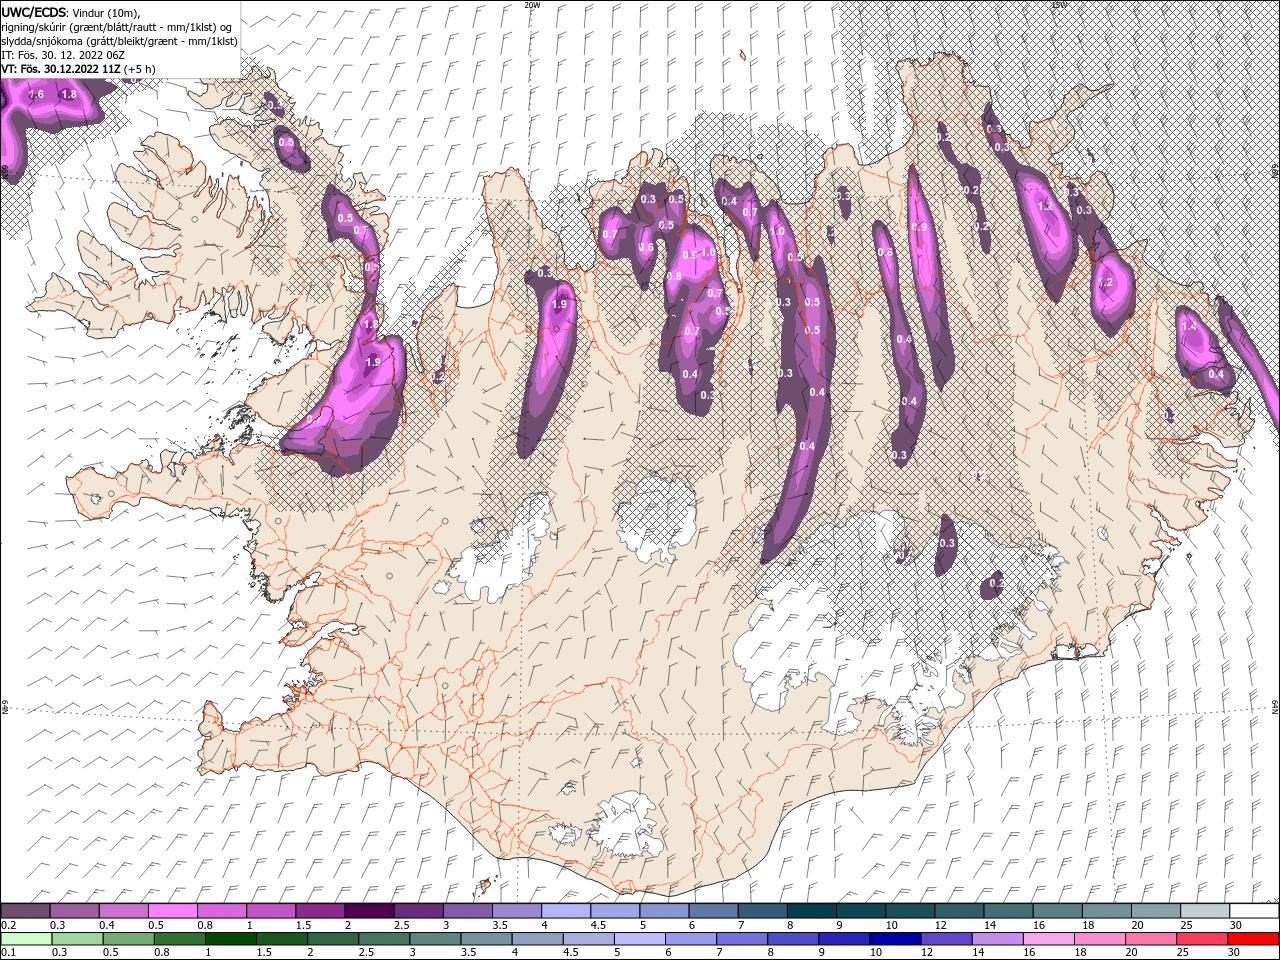Click the upper-row legend swatch labeled 3
Screen dimensions: 1280x960
[x=467, y=911]
